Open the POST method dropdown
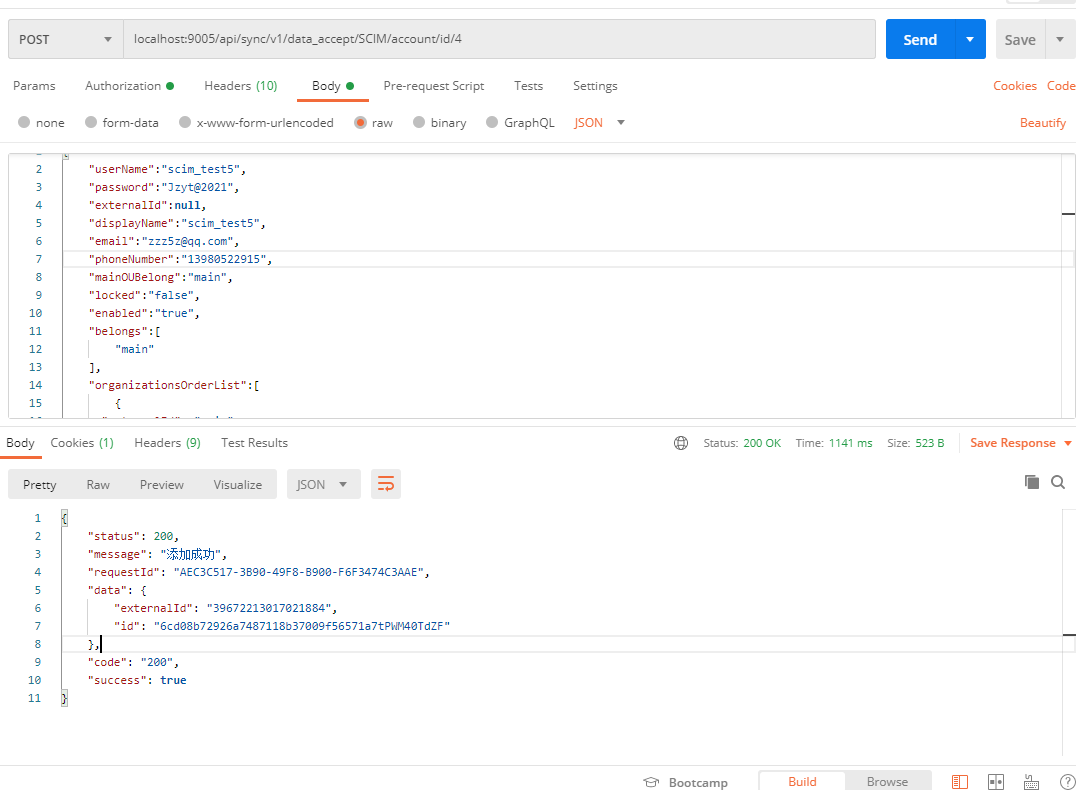Screen dimensions: 1076x790 coord(65,40)
